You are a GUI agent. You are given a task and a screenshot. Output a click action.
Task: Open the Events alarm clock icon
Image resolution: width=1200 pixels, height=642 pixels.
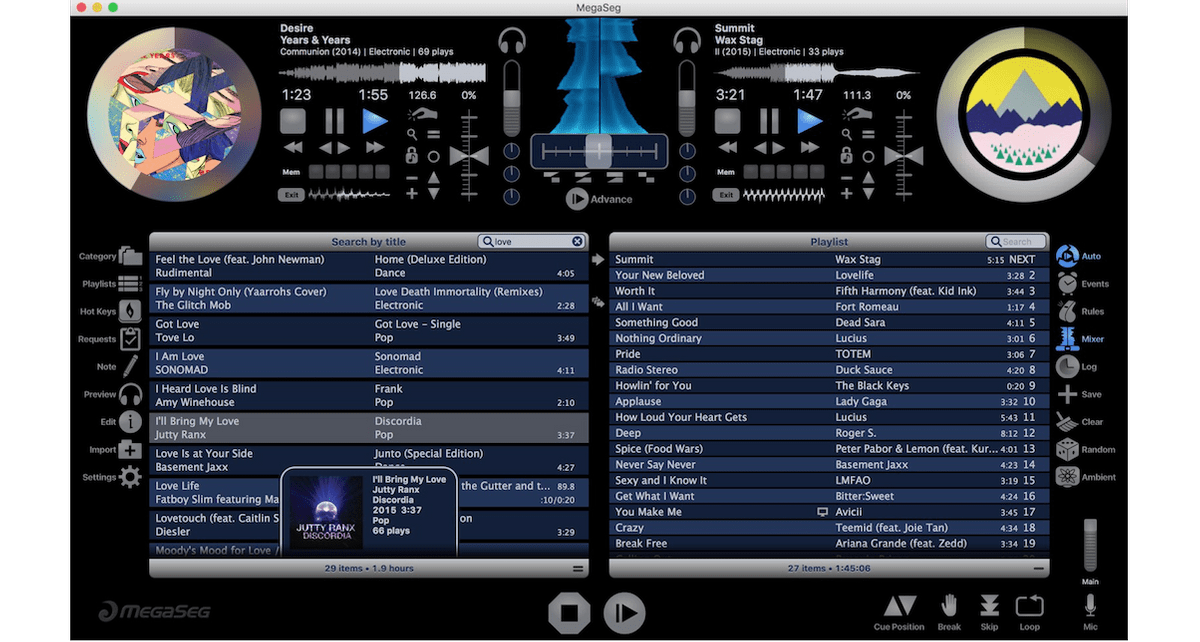pos(1067,284)
